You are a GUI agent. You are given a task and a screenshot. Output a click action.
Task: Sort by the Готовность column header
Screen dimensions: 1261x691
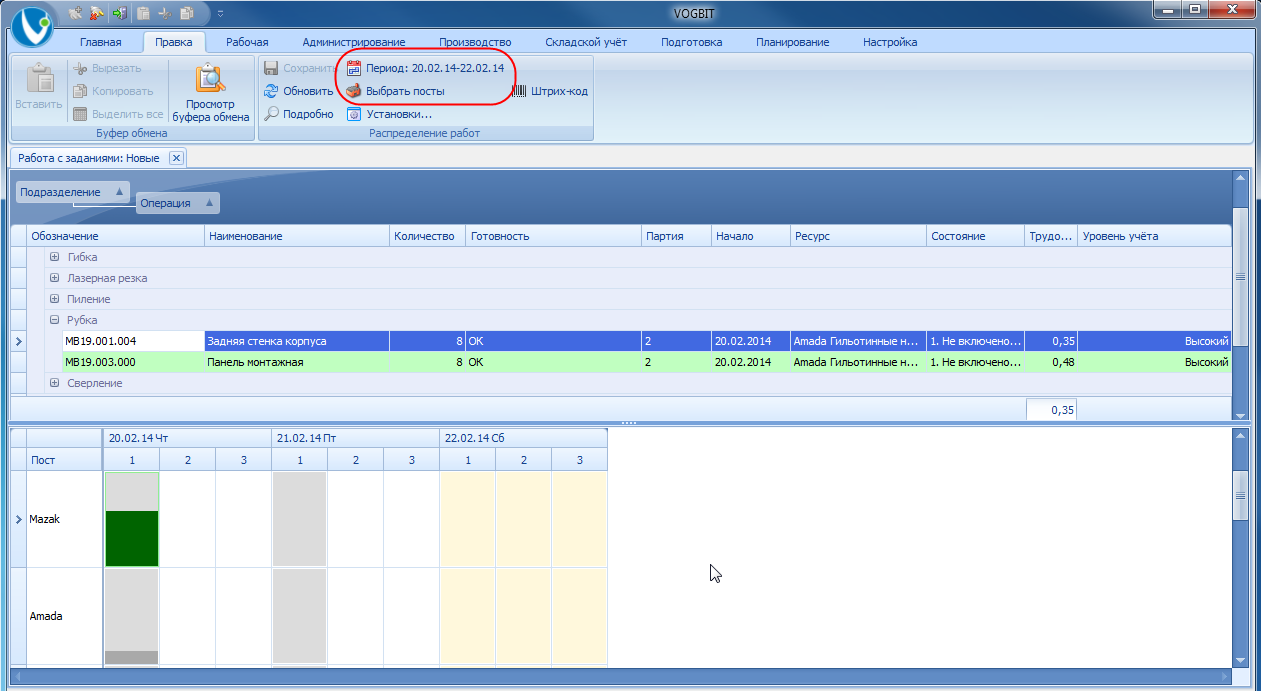pyautogui.click(x=554, y=236)
